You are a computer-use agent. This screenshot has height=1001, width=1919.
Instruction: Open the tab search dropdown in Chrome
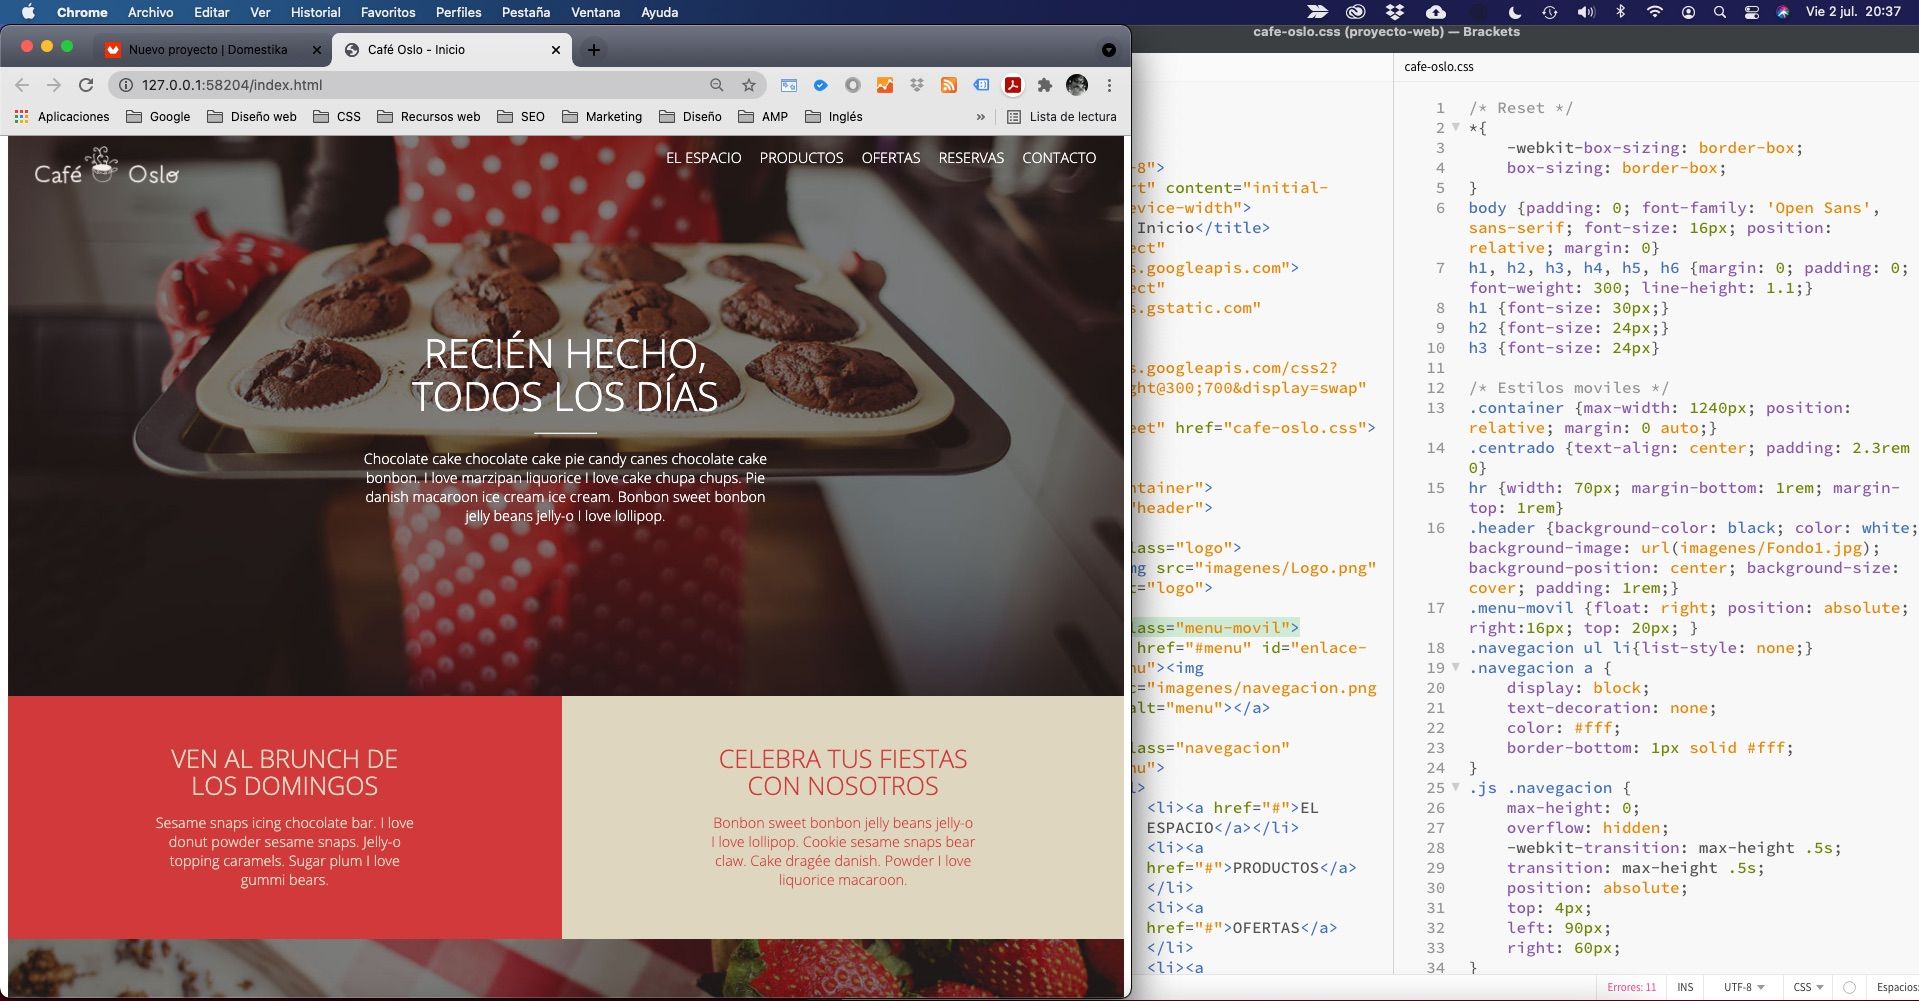(1108, 50)
